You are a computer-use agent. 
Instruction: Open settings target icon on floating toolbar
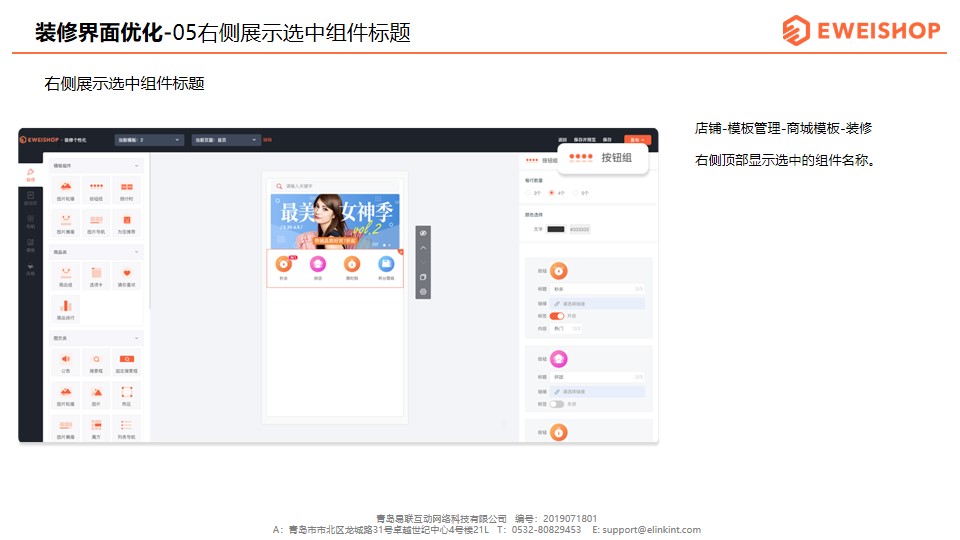[423, 292]
